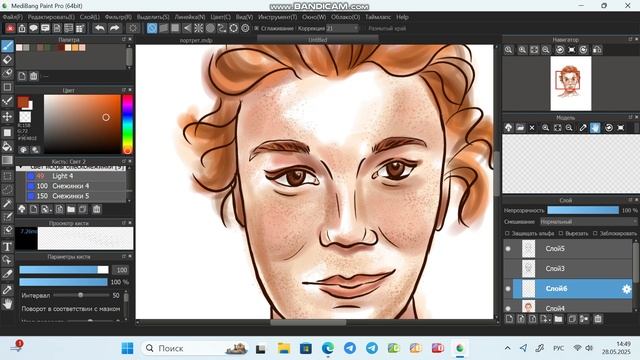640x360 pixels.
Task: Select the Lasso selection tool
Action: [x=7, y=189]
